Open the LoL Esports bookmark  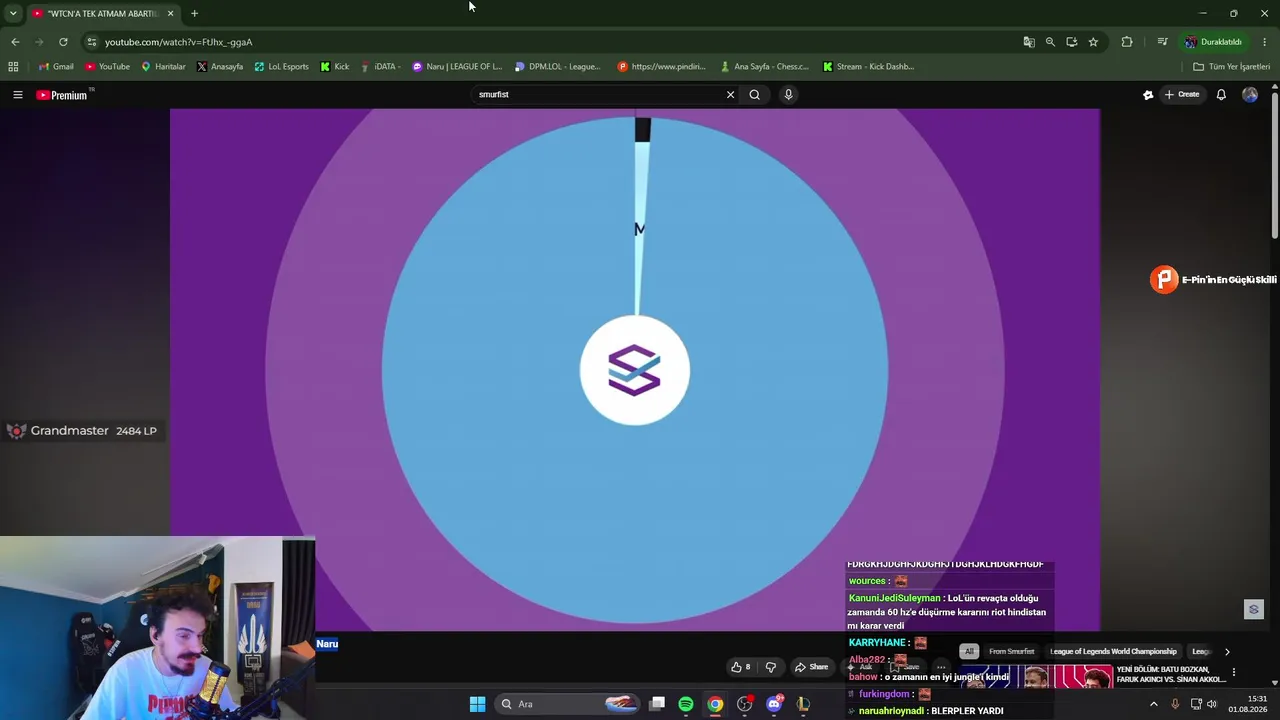281,67
